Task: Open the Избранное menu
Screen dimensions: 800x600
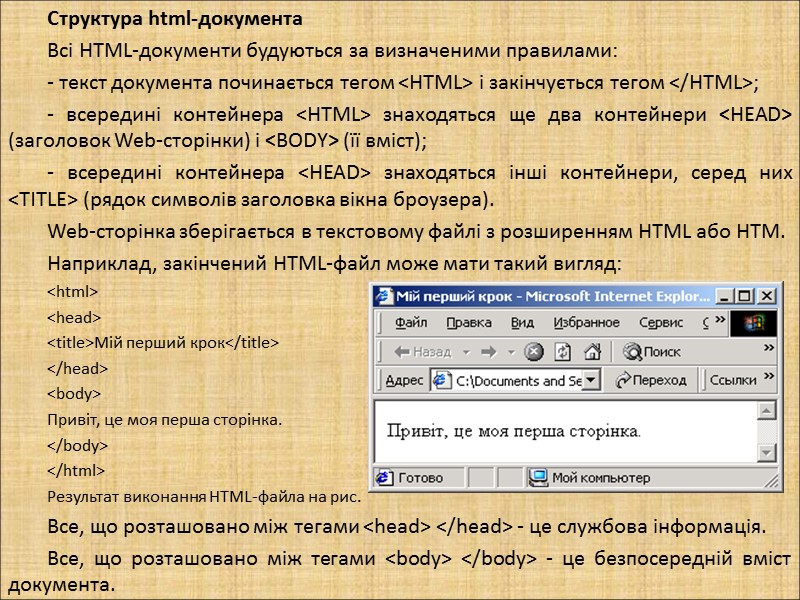Action: (x=585, y=322)
